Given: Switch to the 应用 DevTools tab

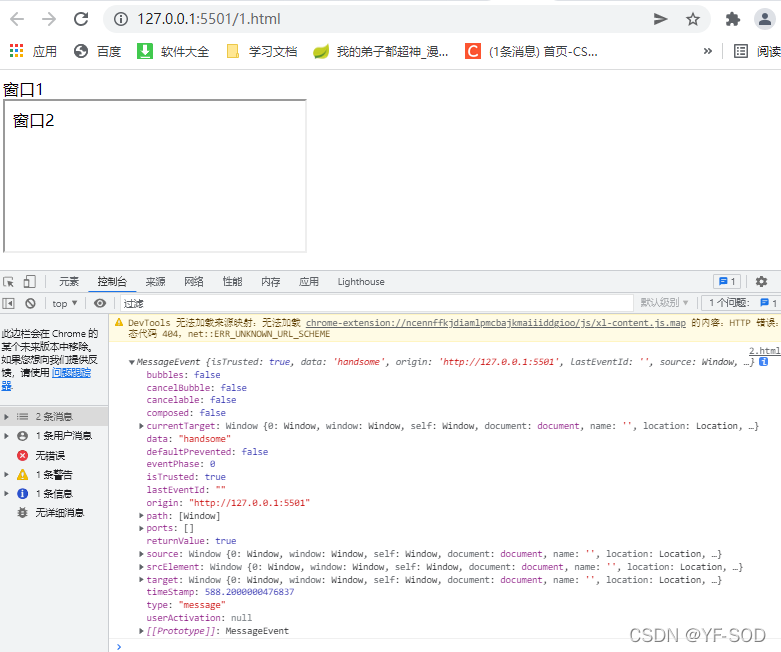Looking at the screenshot, I should 309,282.
